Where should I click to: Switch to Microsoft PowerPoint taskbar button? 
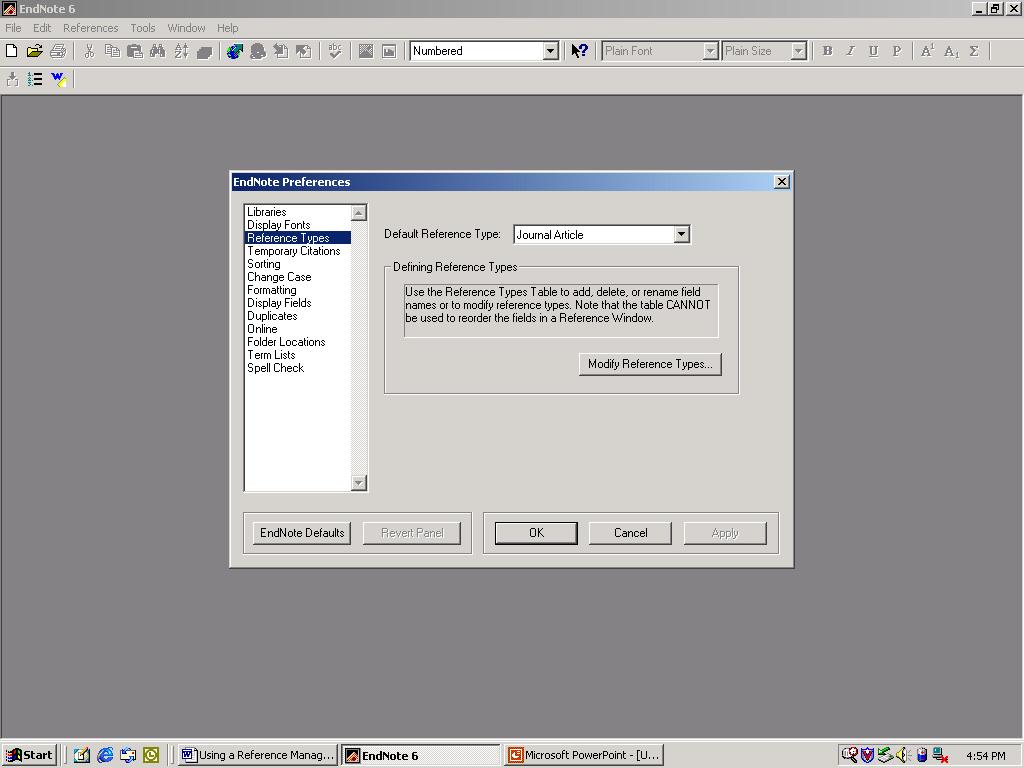(x=584, y=755)
